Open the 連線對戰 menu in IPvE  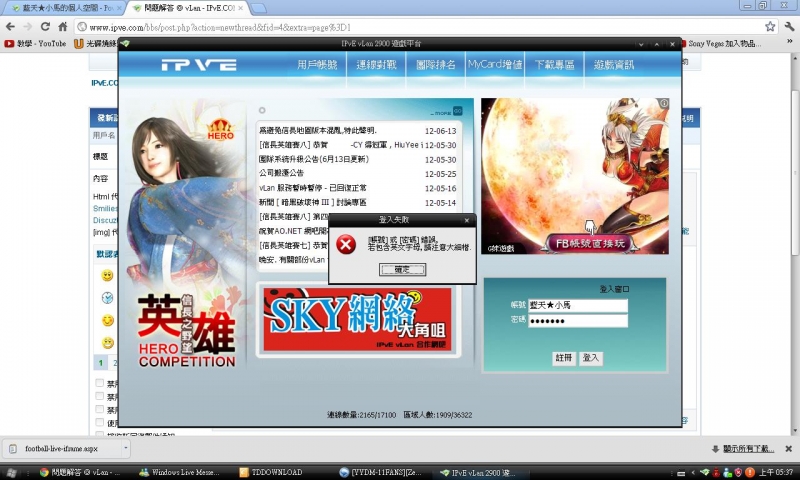376,65
